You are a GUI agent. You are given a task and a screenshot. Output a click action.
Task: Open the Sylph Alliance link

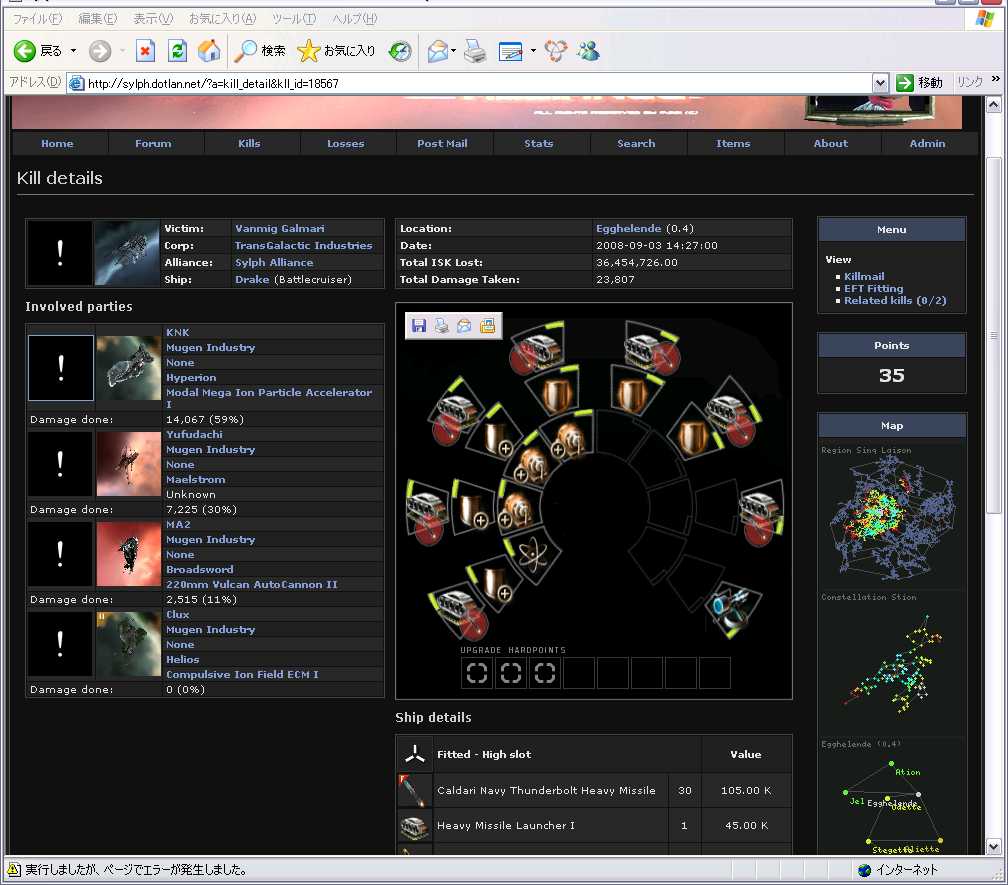(274, 262)
